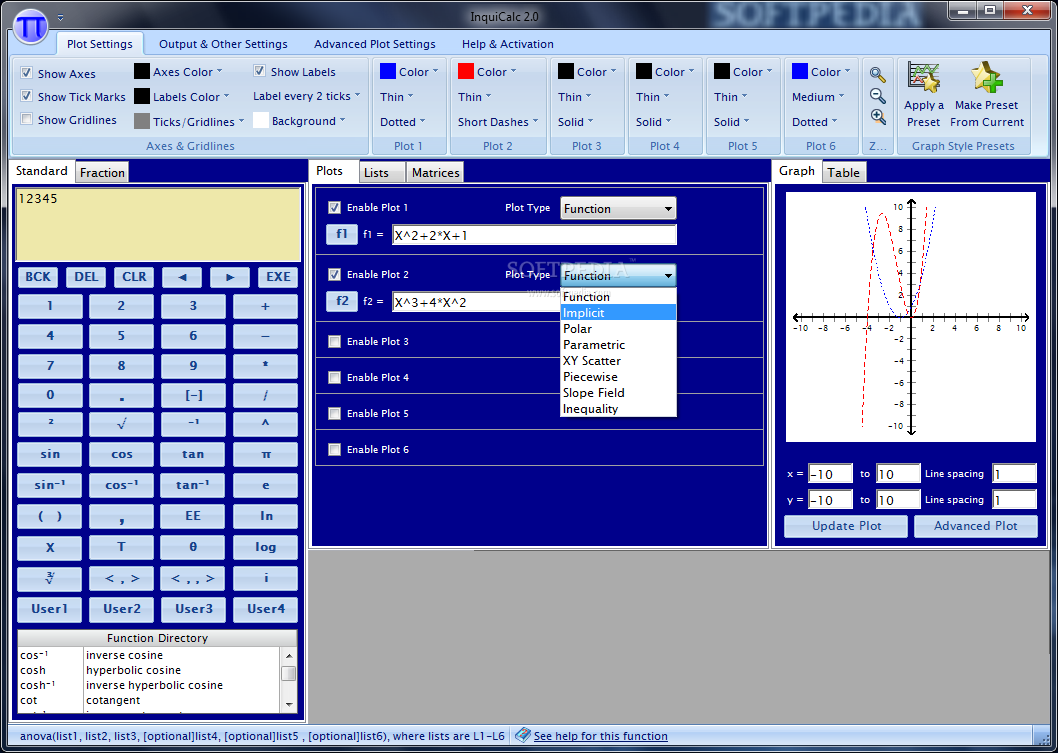Toggle the Show Labels checkbox
This screenshot has height=753, width=1058.
point(259,71)
